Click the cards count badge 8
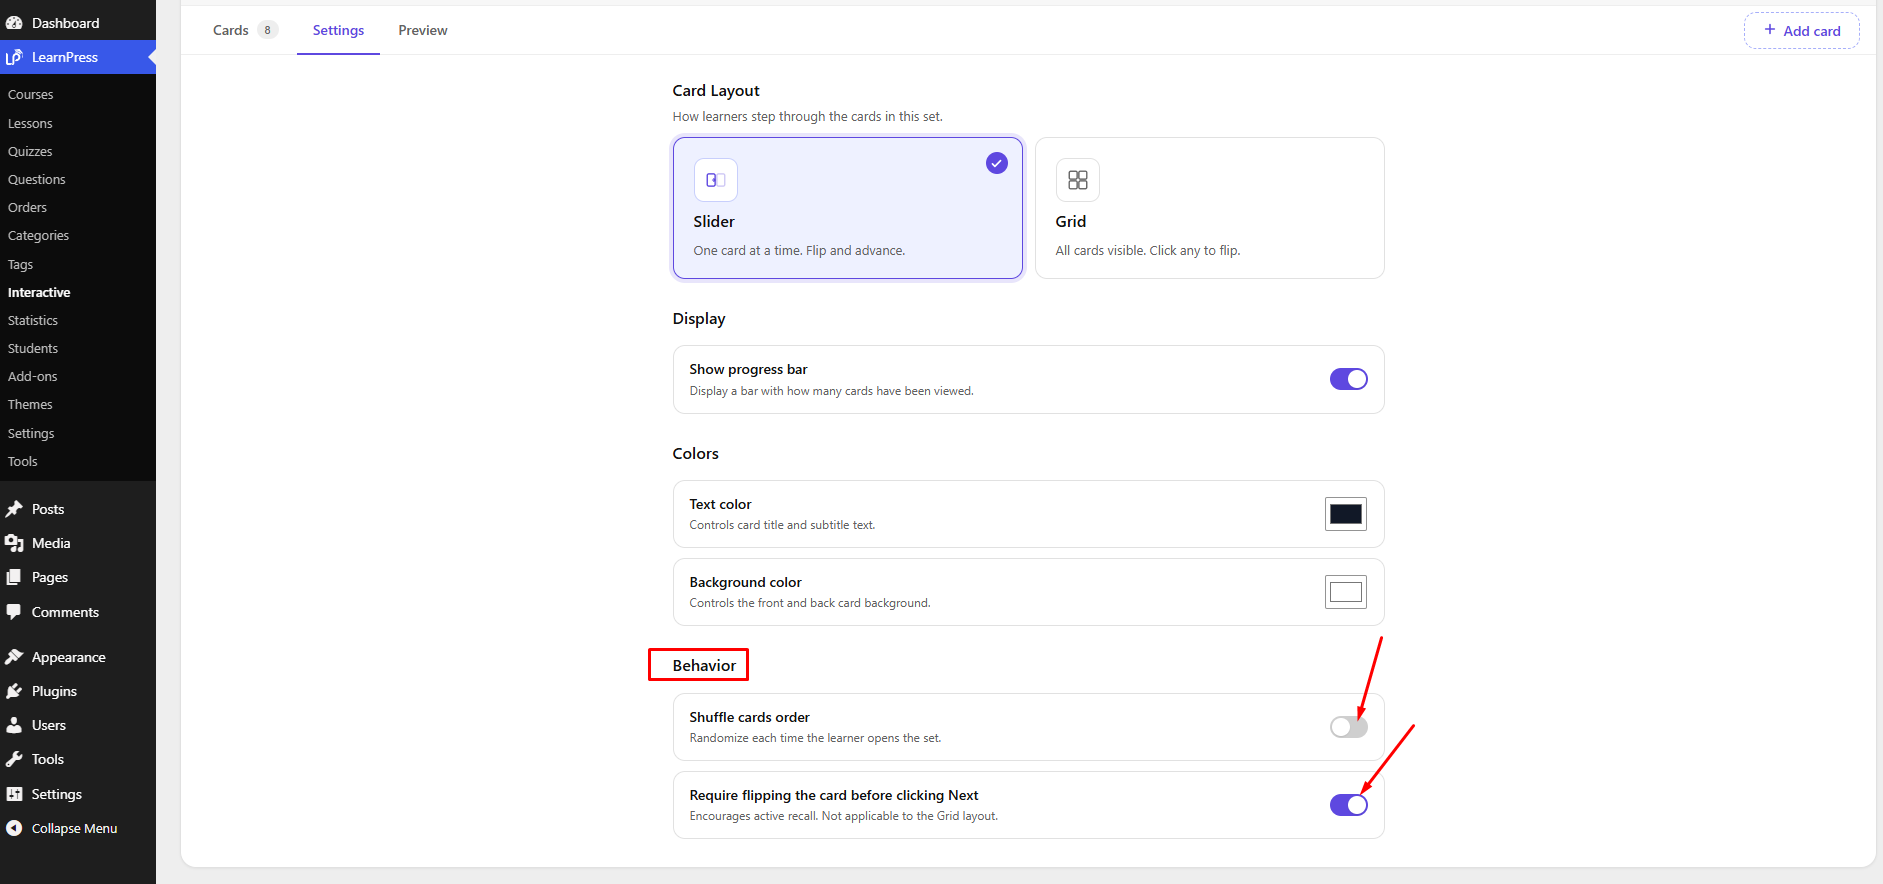The width and height of the screenshot is (1883, 884). [267, 30]
